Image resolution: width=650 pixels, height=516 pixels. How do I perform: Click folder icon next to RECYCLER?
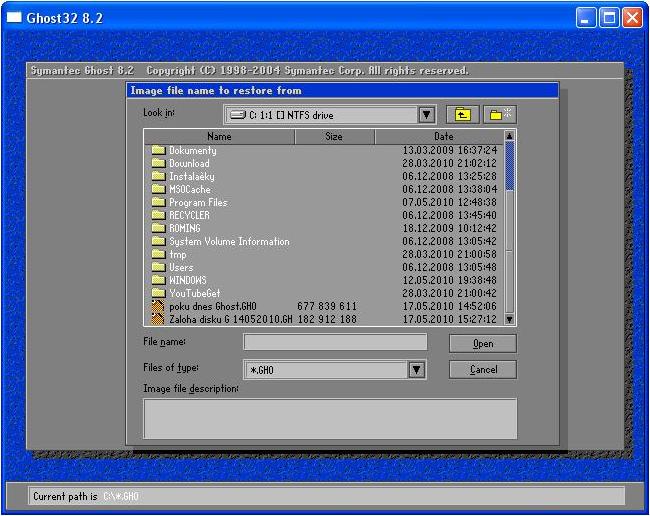coord(158,215)
